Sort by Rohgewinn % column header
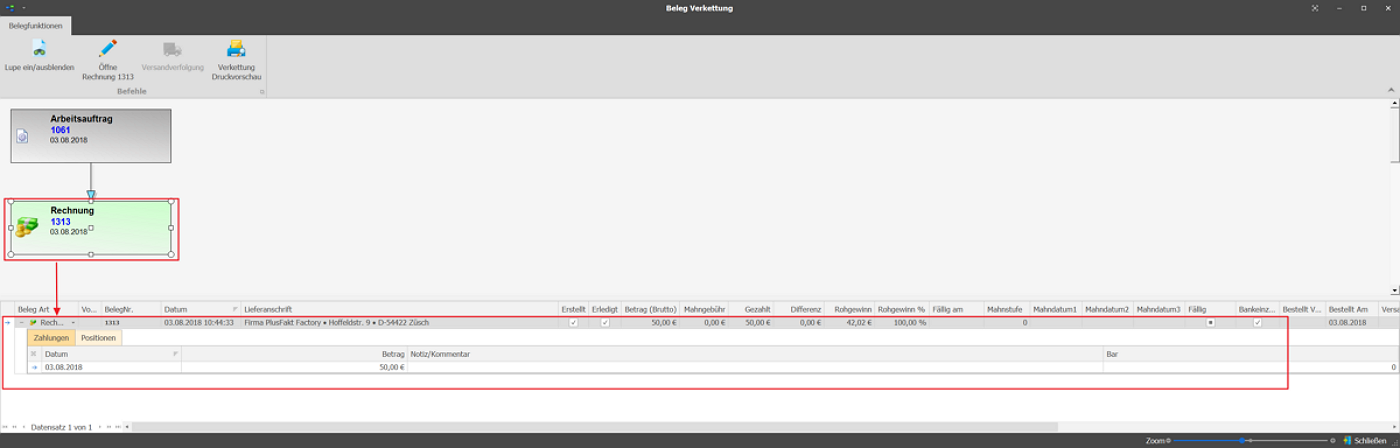Viewport: 1400px width, 448px height. 902,310
